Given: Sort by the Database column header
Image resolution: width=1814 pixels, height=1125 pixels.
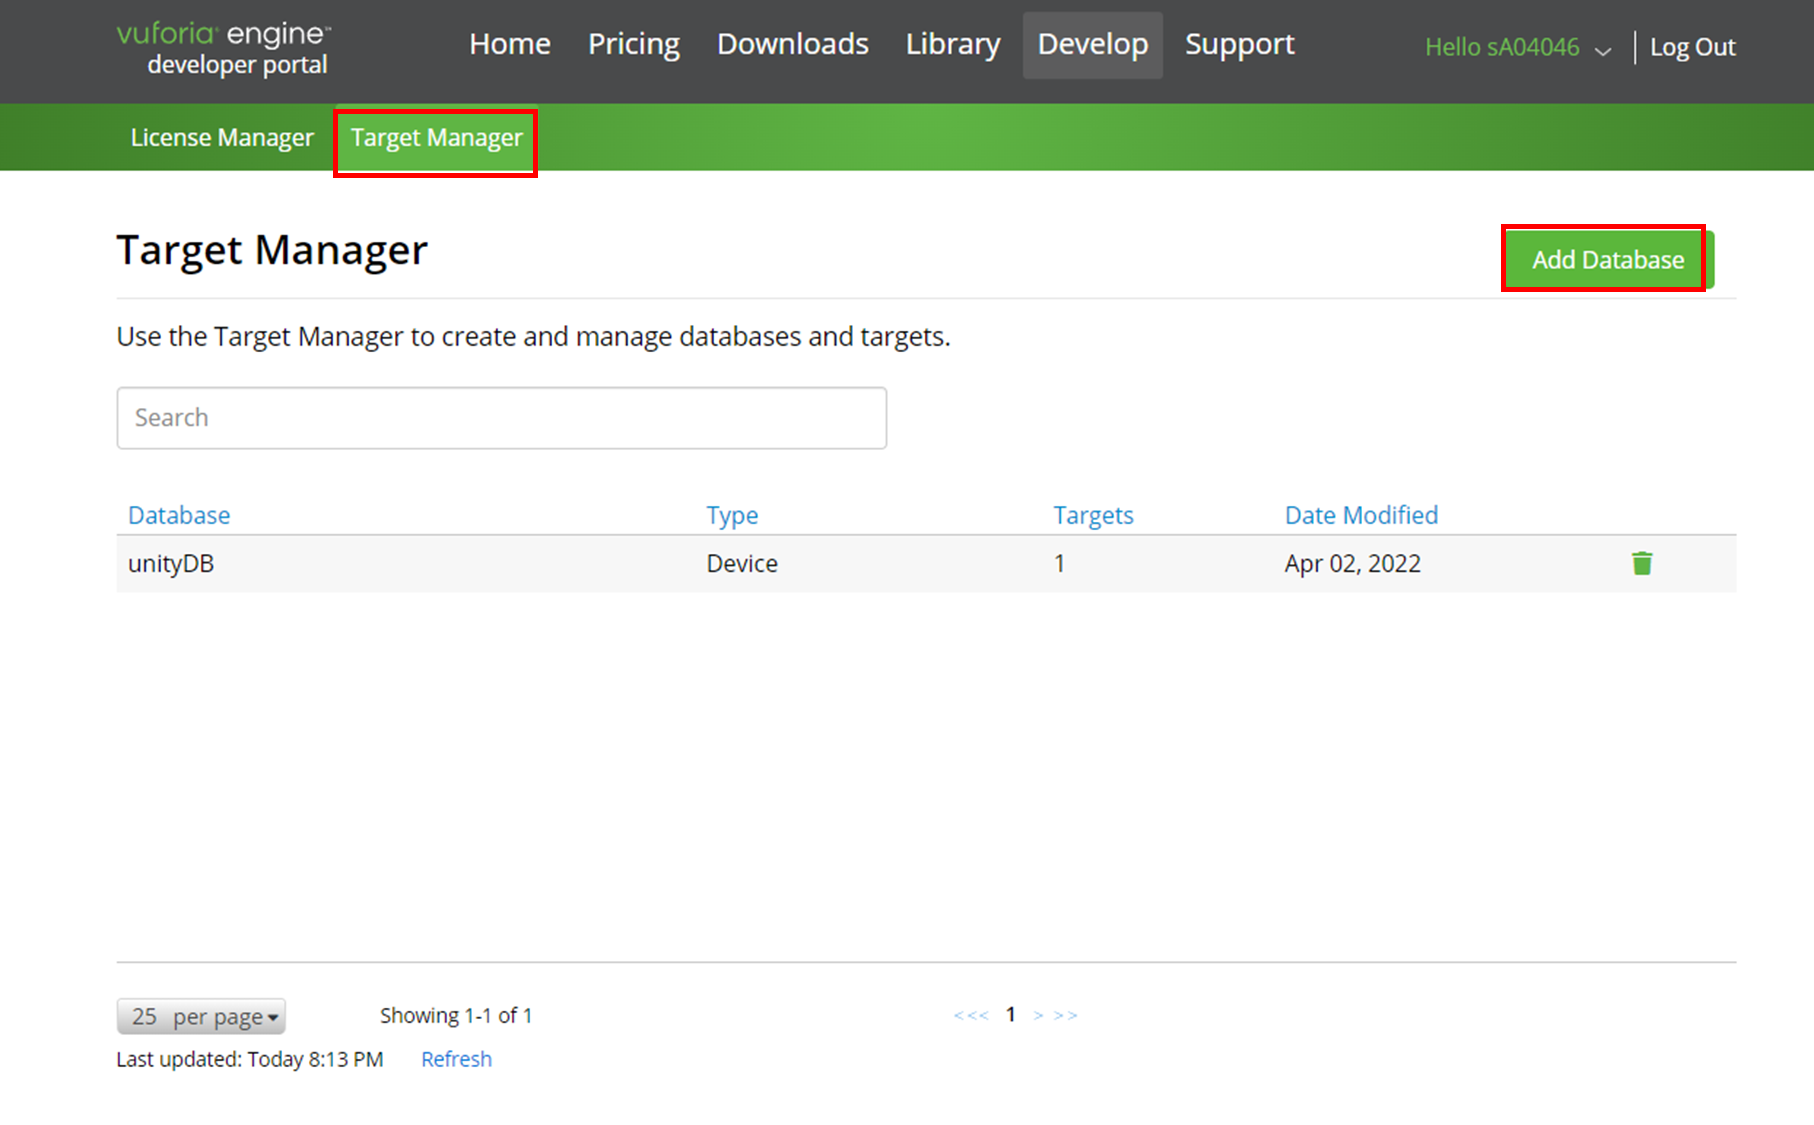Looking at the screenshot, I should [x=179, y=515].
